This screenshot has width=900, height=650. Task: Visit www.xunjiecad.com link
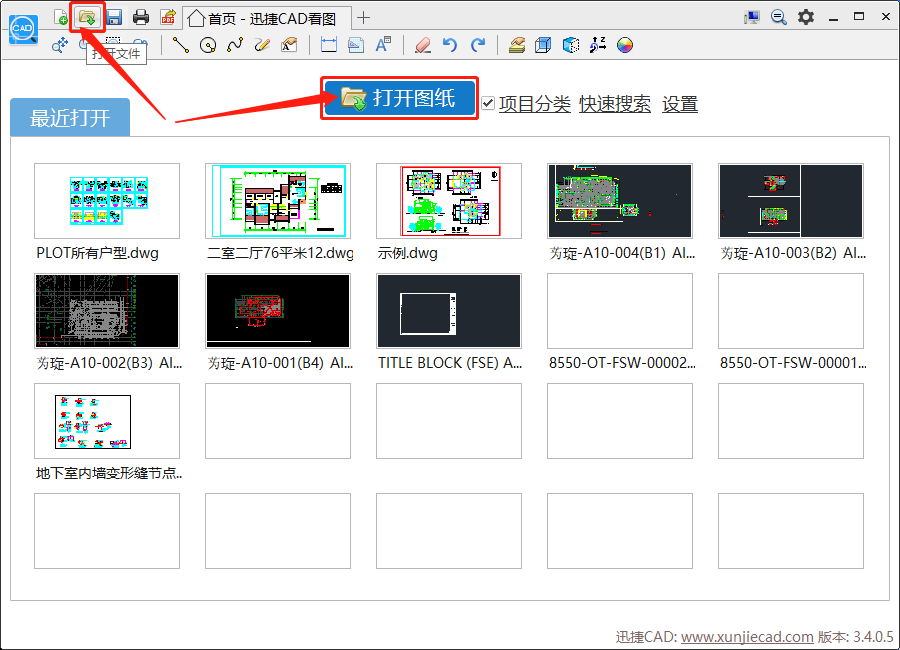pyautogui.click(x=747, y=637)
